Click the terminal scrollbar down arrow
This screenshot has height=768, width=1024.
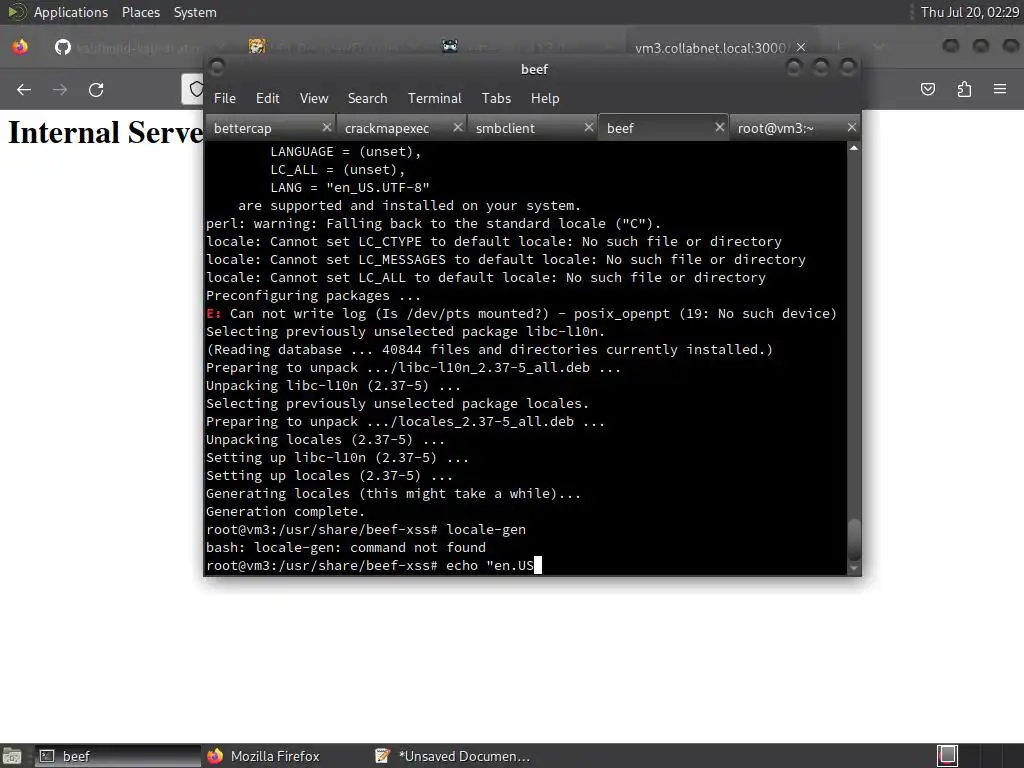[854, 568]
